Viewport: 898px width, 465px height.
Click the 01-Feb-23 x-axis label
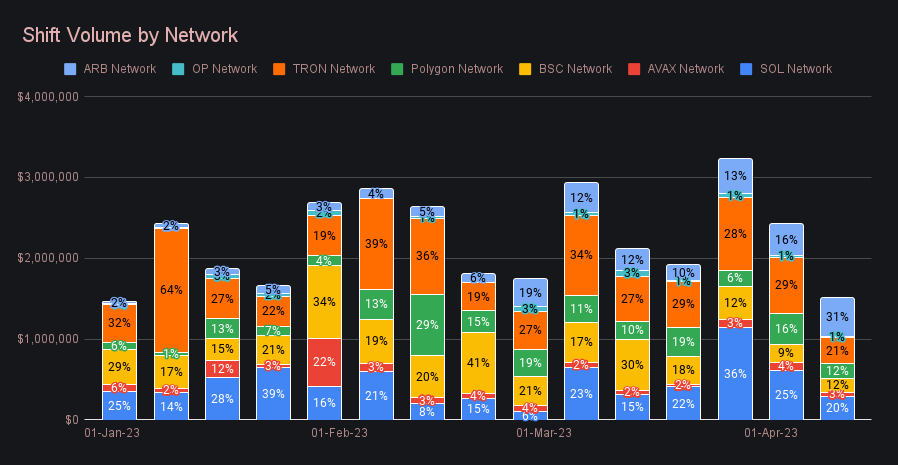tap(339, 433)
